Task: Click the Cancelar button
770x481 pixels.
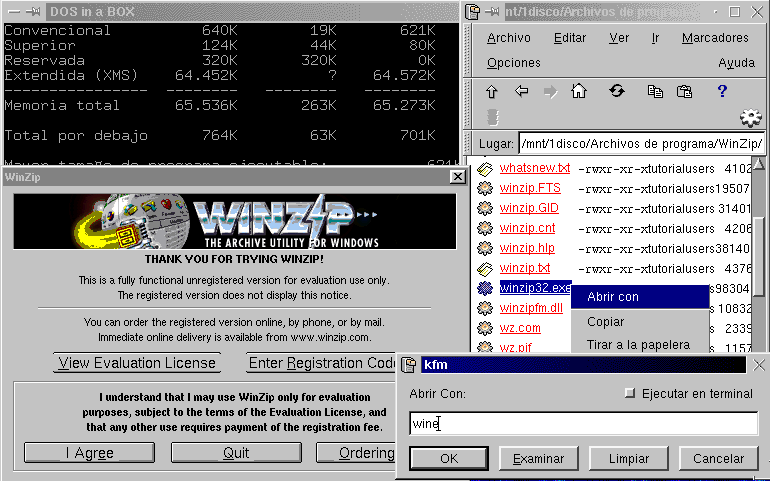Action: coord(718,458)
